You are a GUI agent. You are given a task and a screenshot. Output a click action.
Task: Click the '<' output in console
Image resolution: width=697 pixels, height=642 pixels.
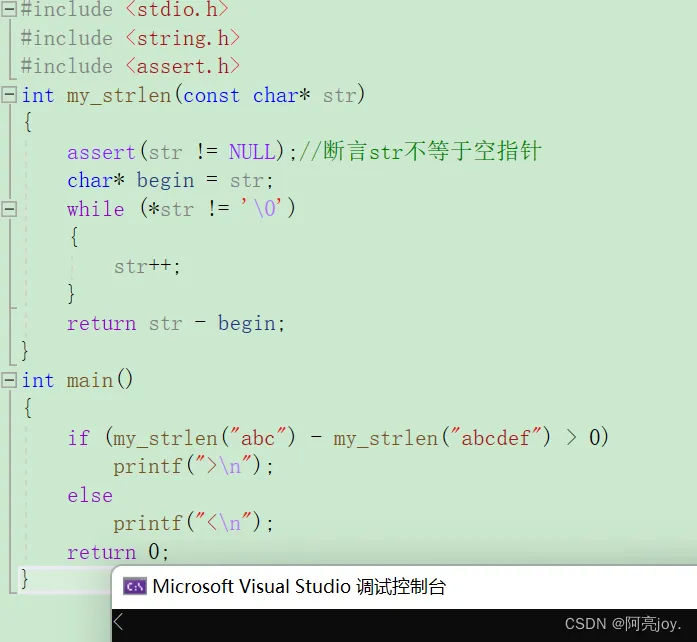pyautogui.click(x=119, y=622)
